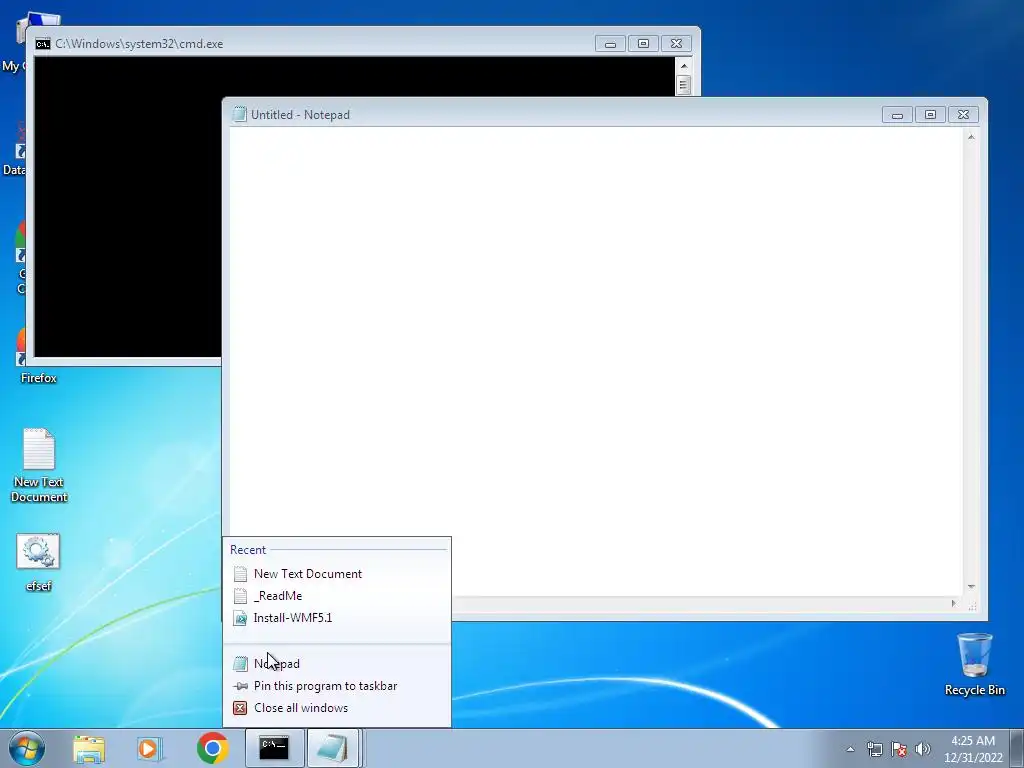The height and width of the screenshot is (768, 1024).
Task: Click the Windows Start orb
Action: tap(27, 748)
